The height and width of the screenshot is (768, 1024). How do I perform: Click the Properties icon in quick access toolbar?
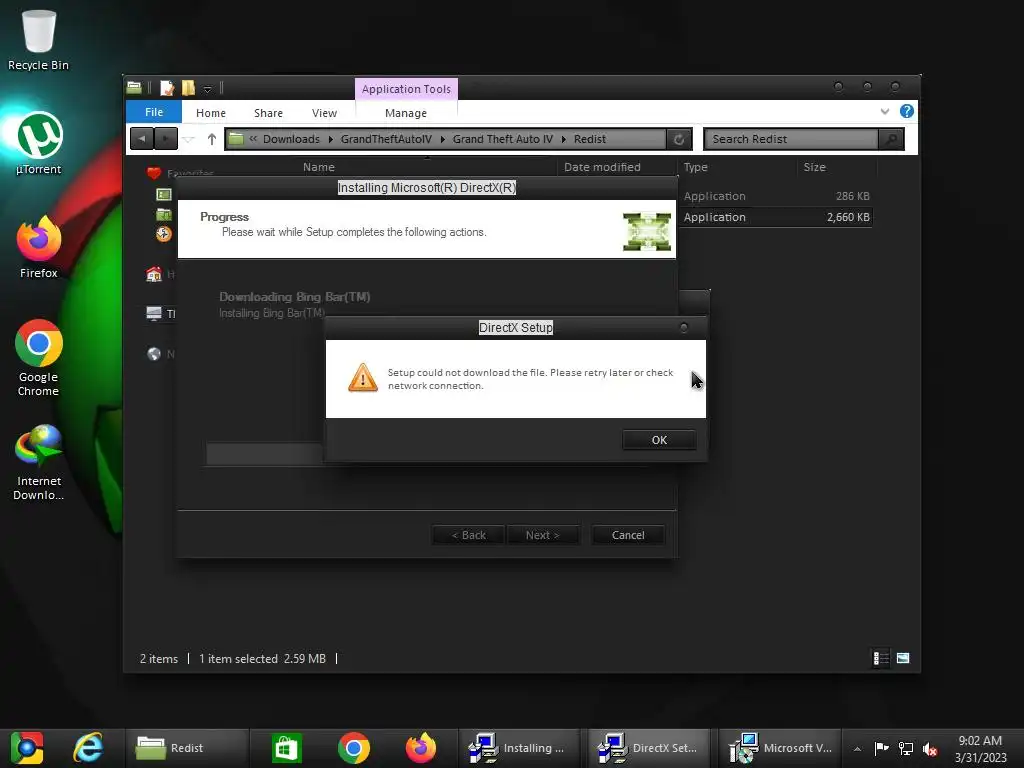(x=167, y=88)
